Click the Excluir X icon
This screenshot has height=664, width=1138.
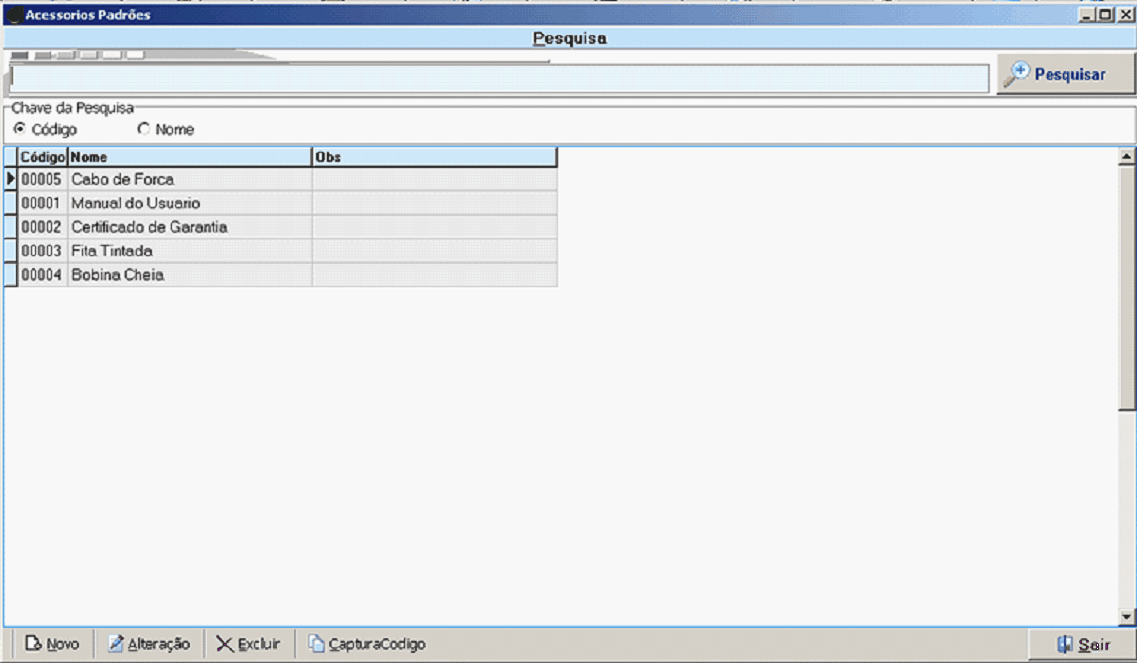[x=225, y=644]
